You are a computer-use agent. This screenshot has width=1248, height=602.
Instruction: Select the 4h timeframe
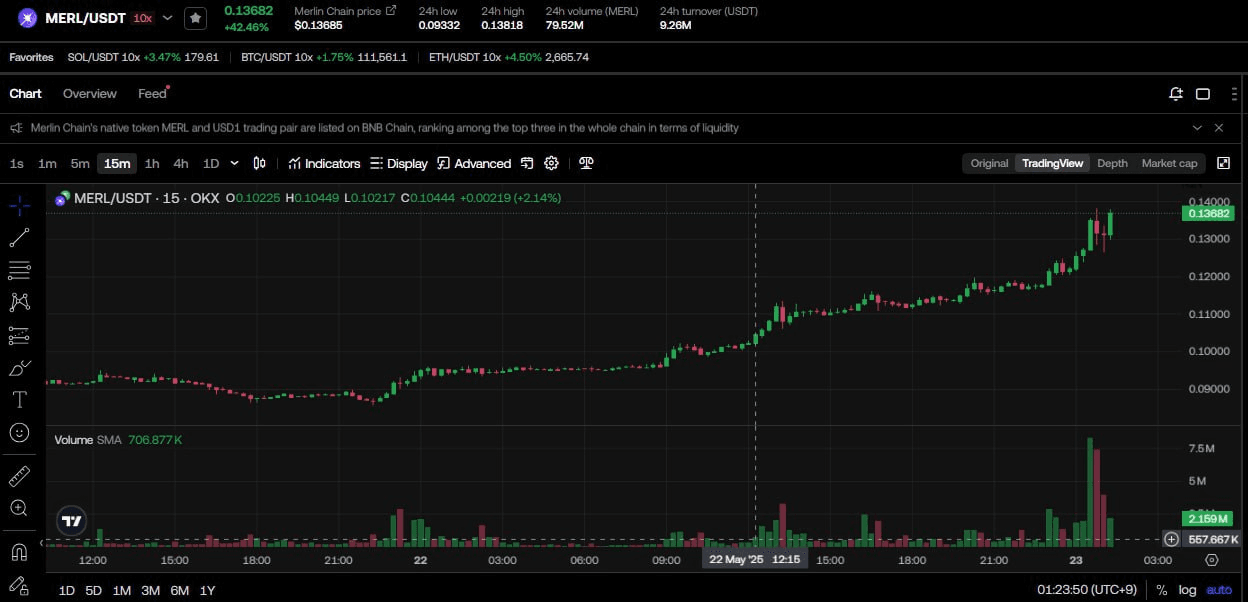(181, 163)
